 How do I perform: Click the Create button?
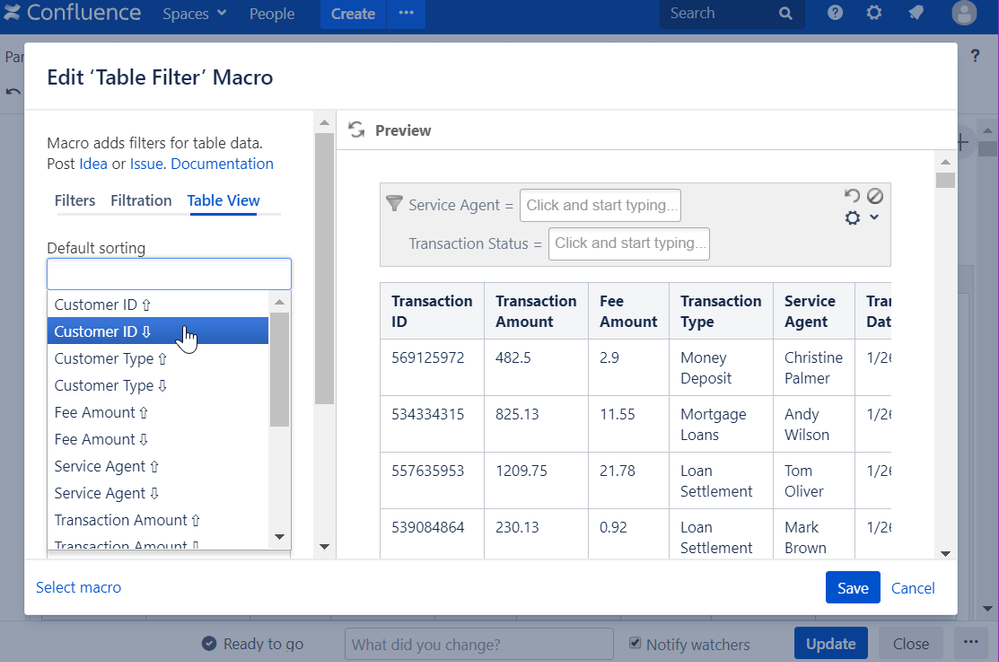353,14
